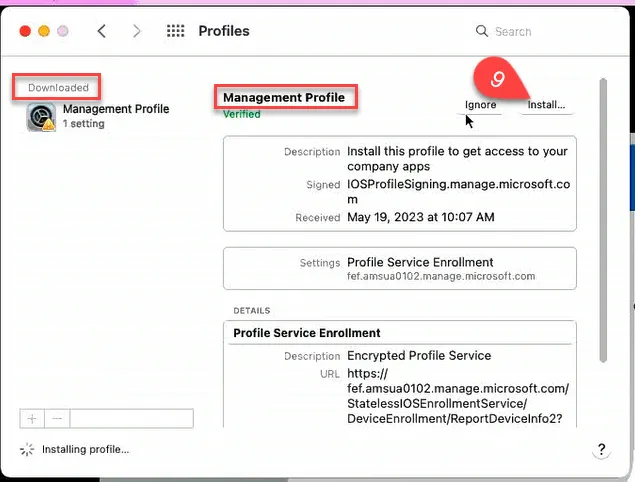The image size is (635, 482).
Task: Go forward with the right chevron
Action: coord(137,31)
